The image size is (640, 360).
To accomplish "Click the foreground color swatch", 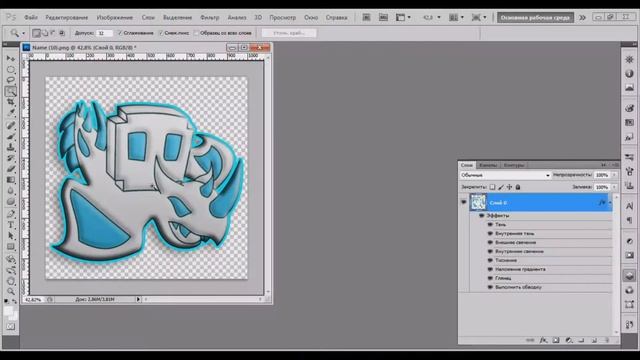I will pos(8,311).
